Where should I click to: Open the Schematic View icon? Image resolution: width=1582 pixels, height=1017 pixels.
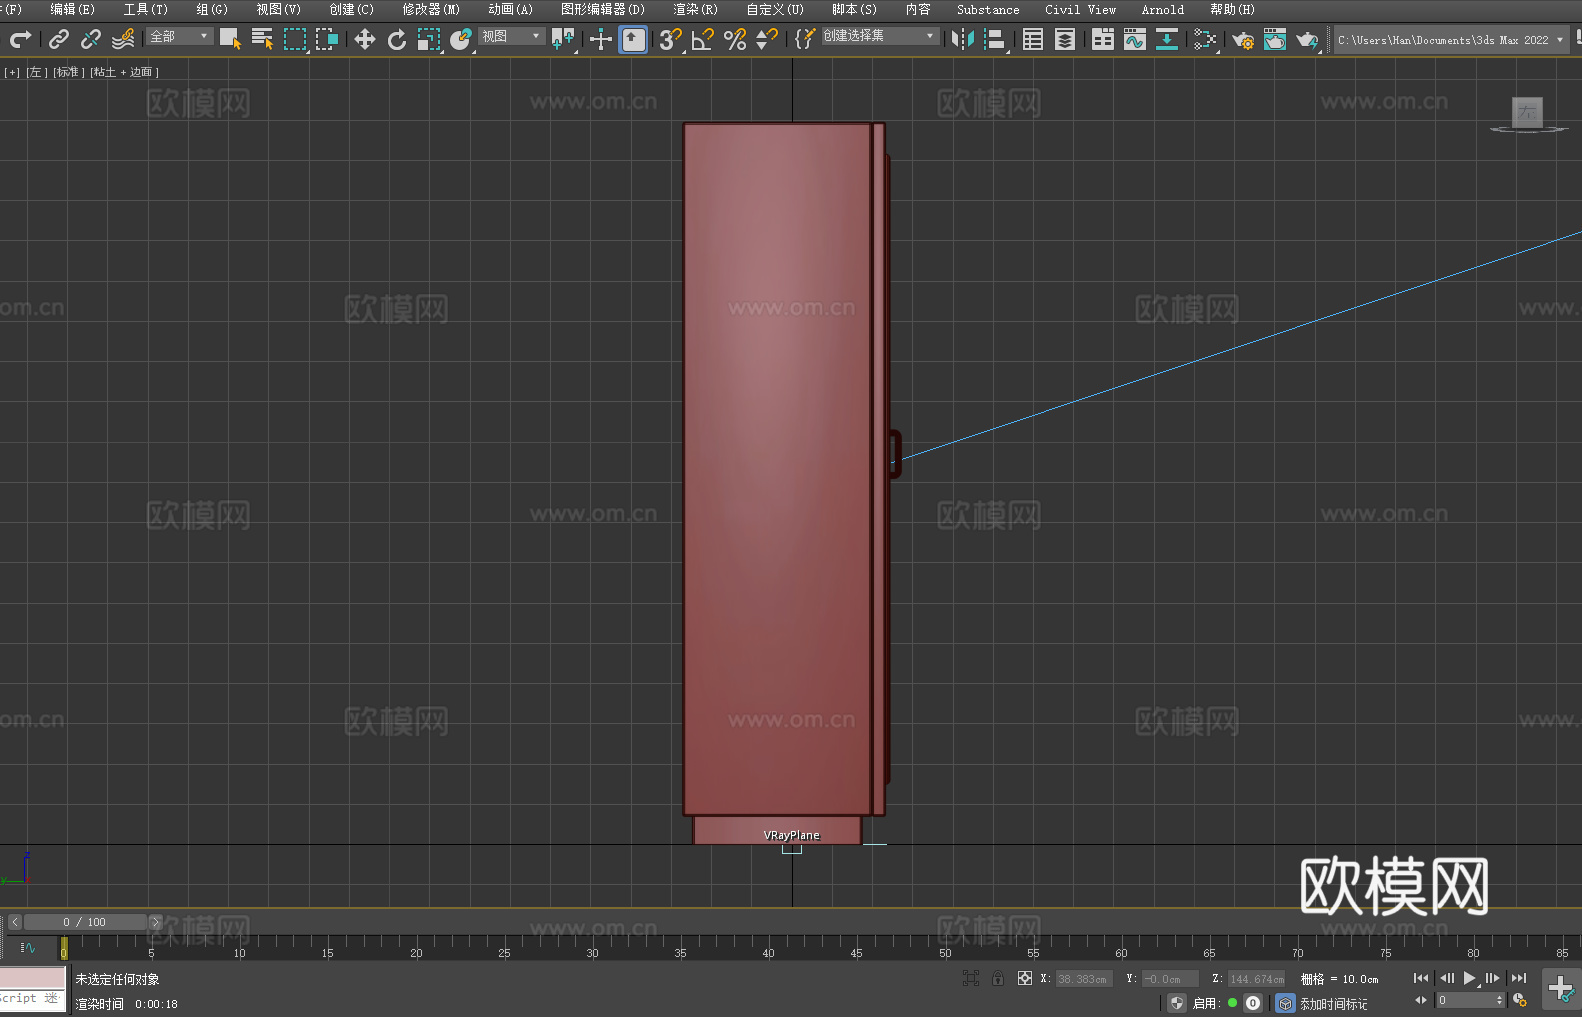(1167, 39)
